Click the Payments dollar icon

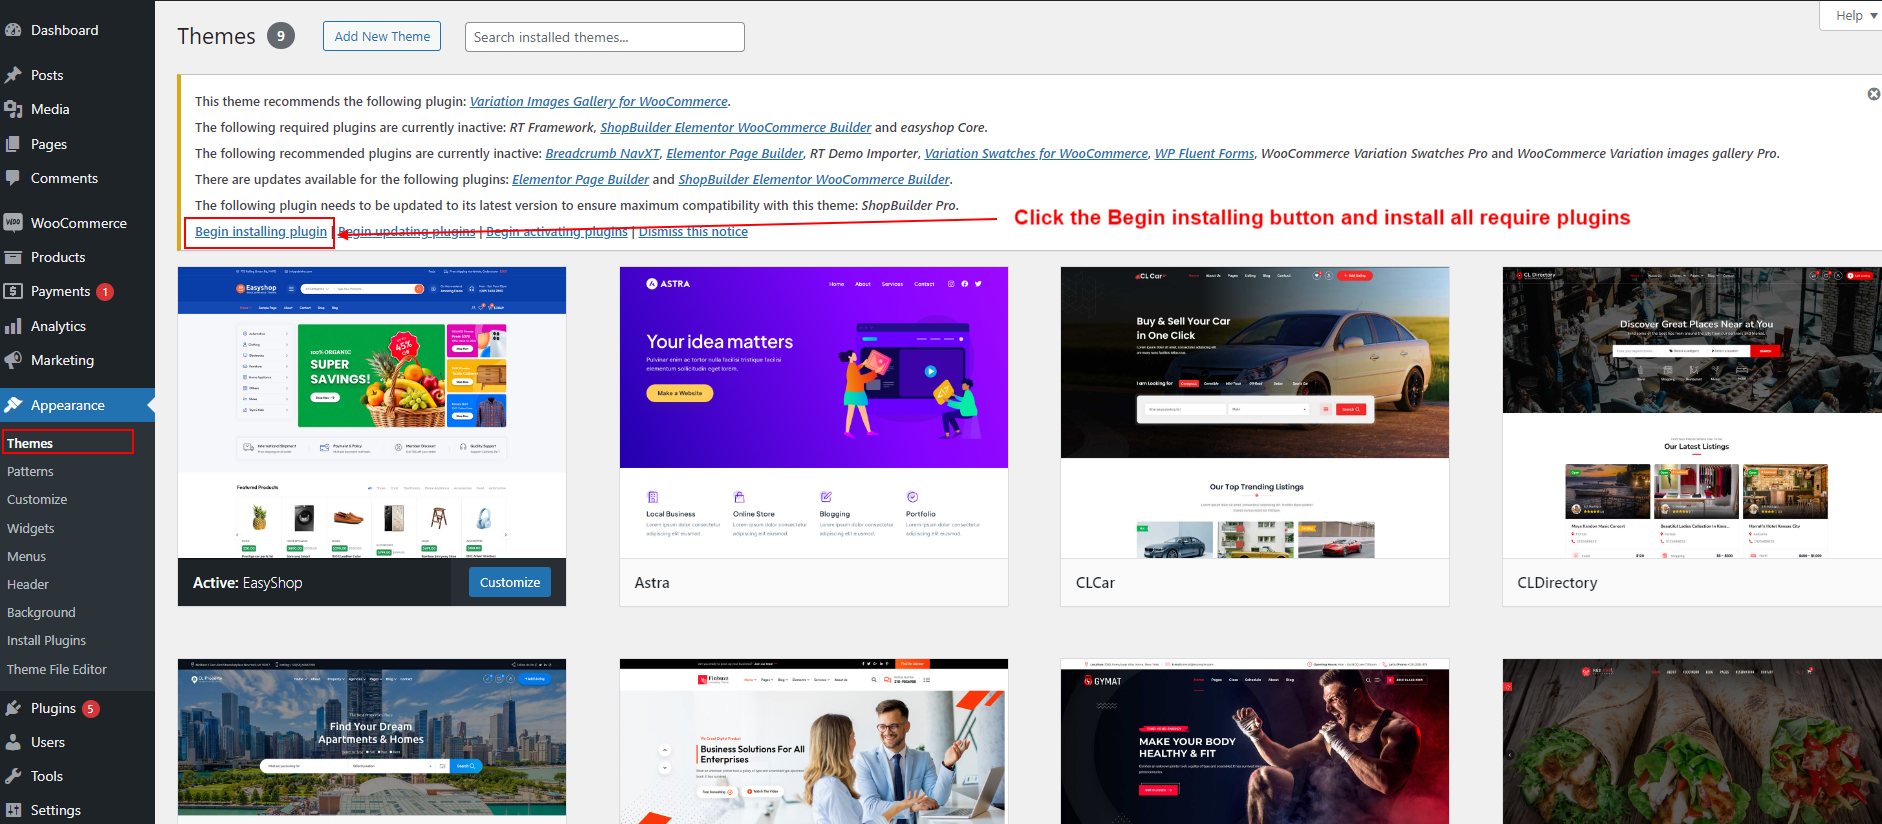coord(13,291)
